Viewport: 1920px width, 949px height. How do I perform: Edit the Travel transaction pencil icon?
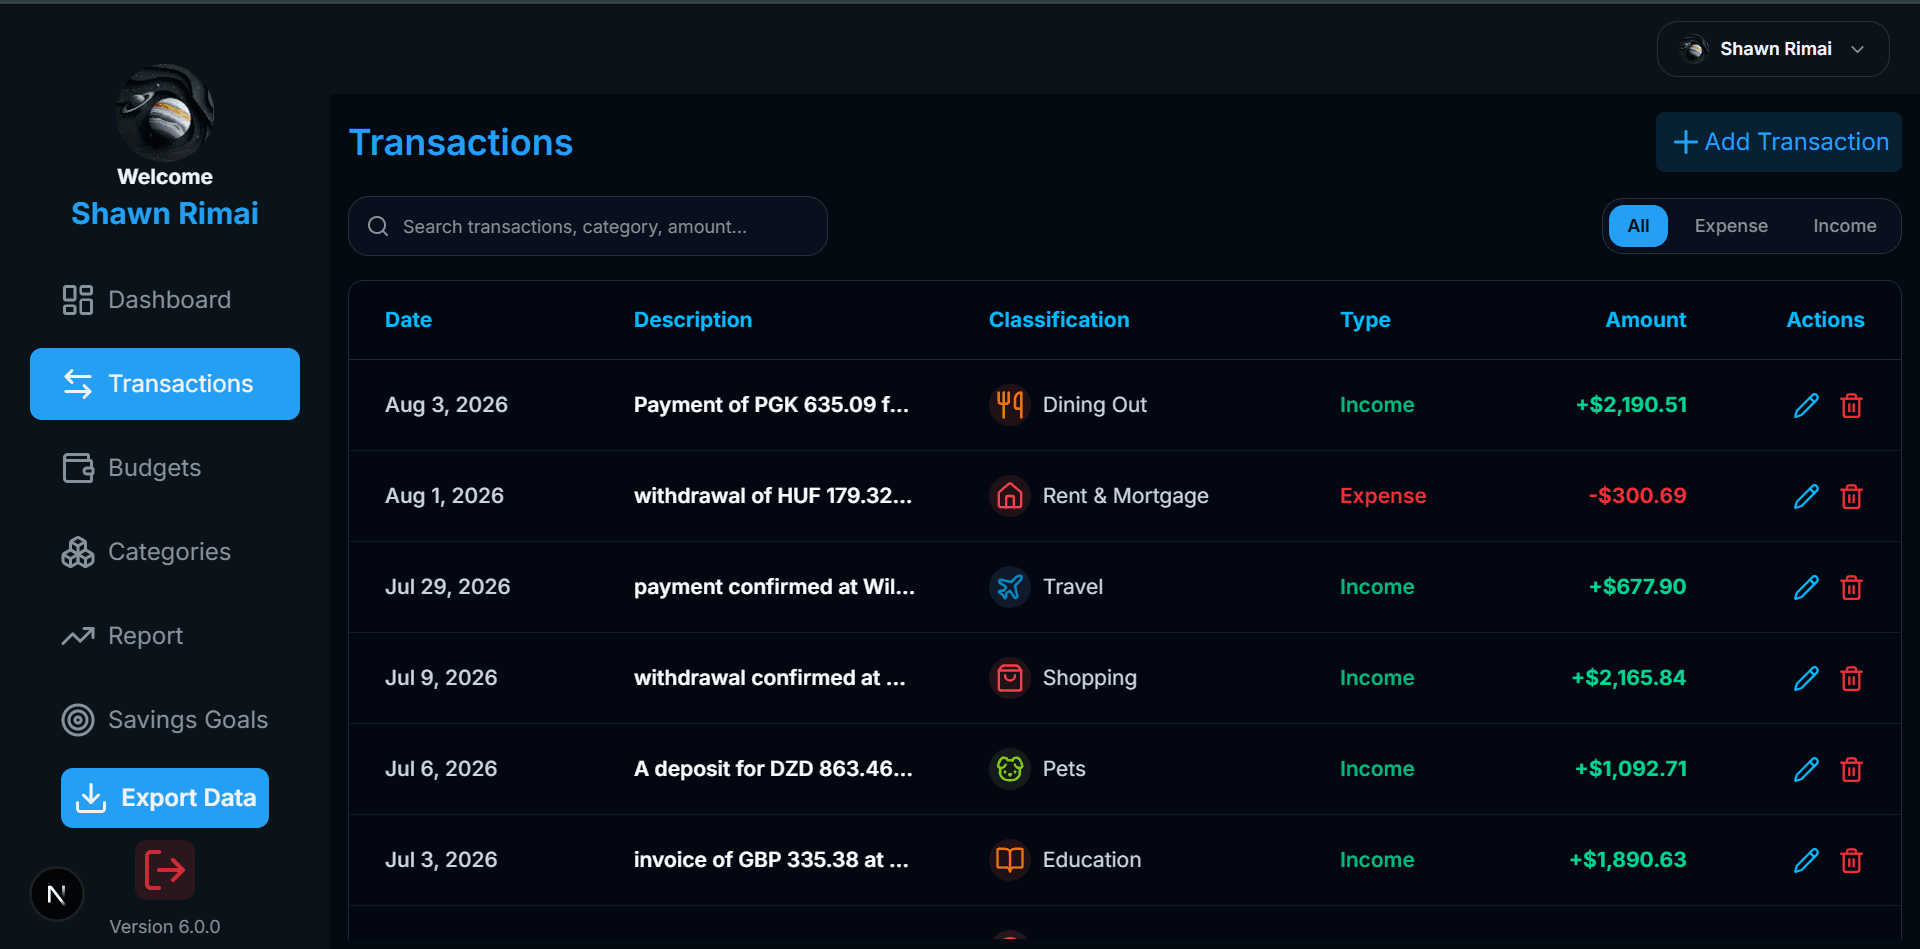[1806, 587]
